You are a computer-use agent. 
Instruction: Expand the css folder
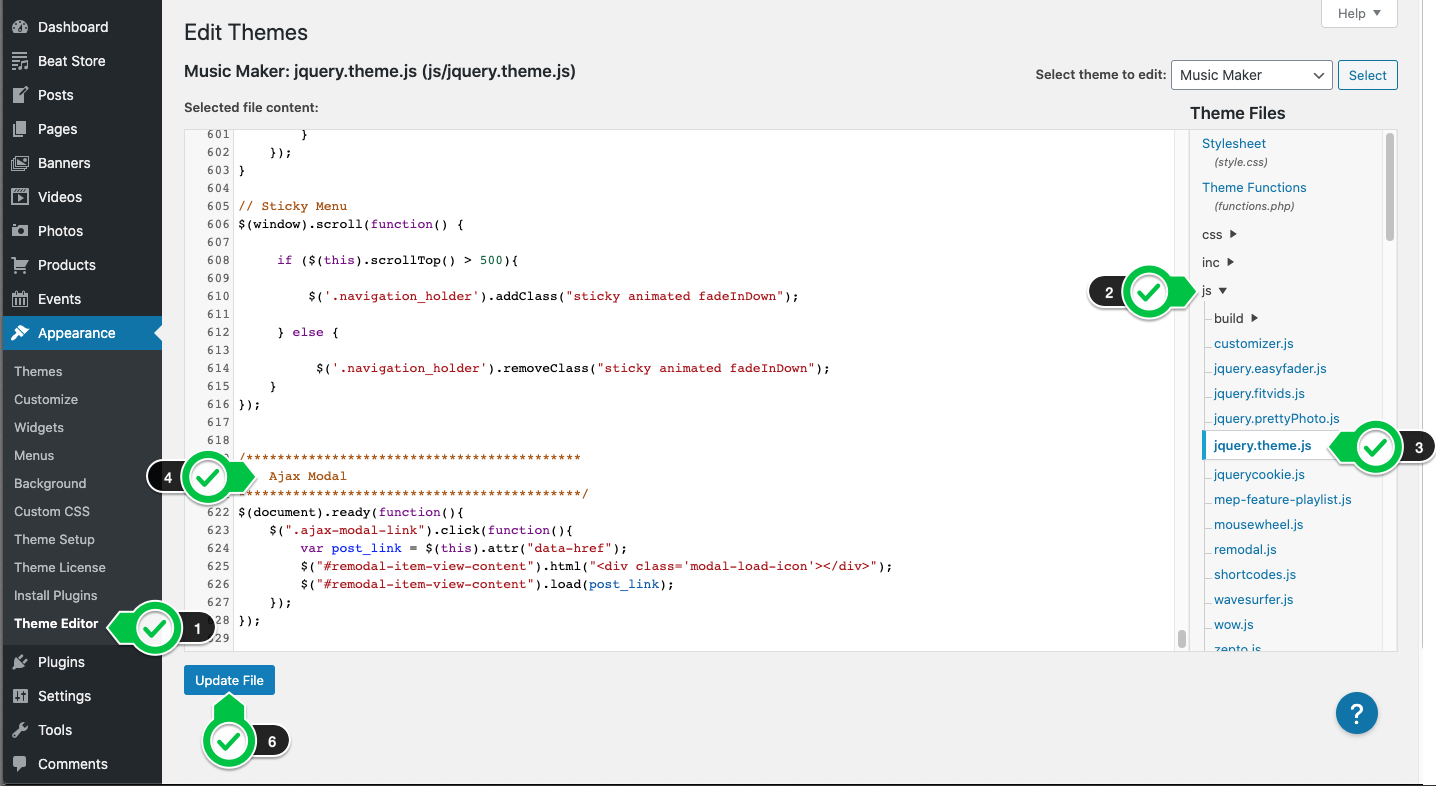click(x=1219, y=234)
